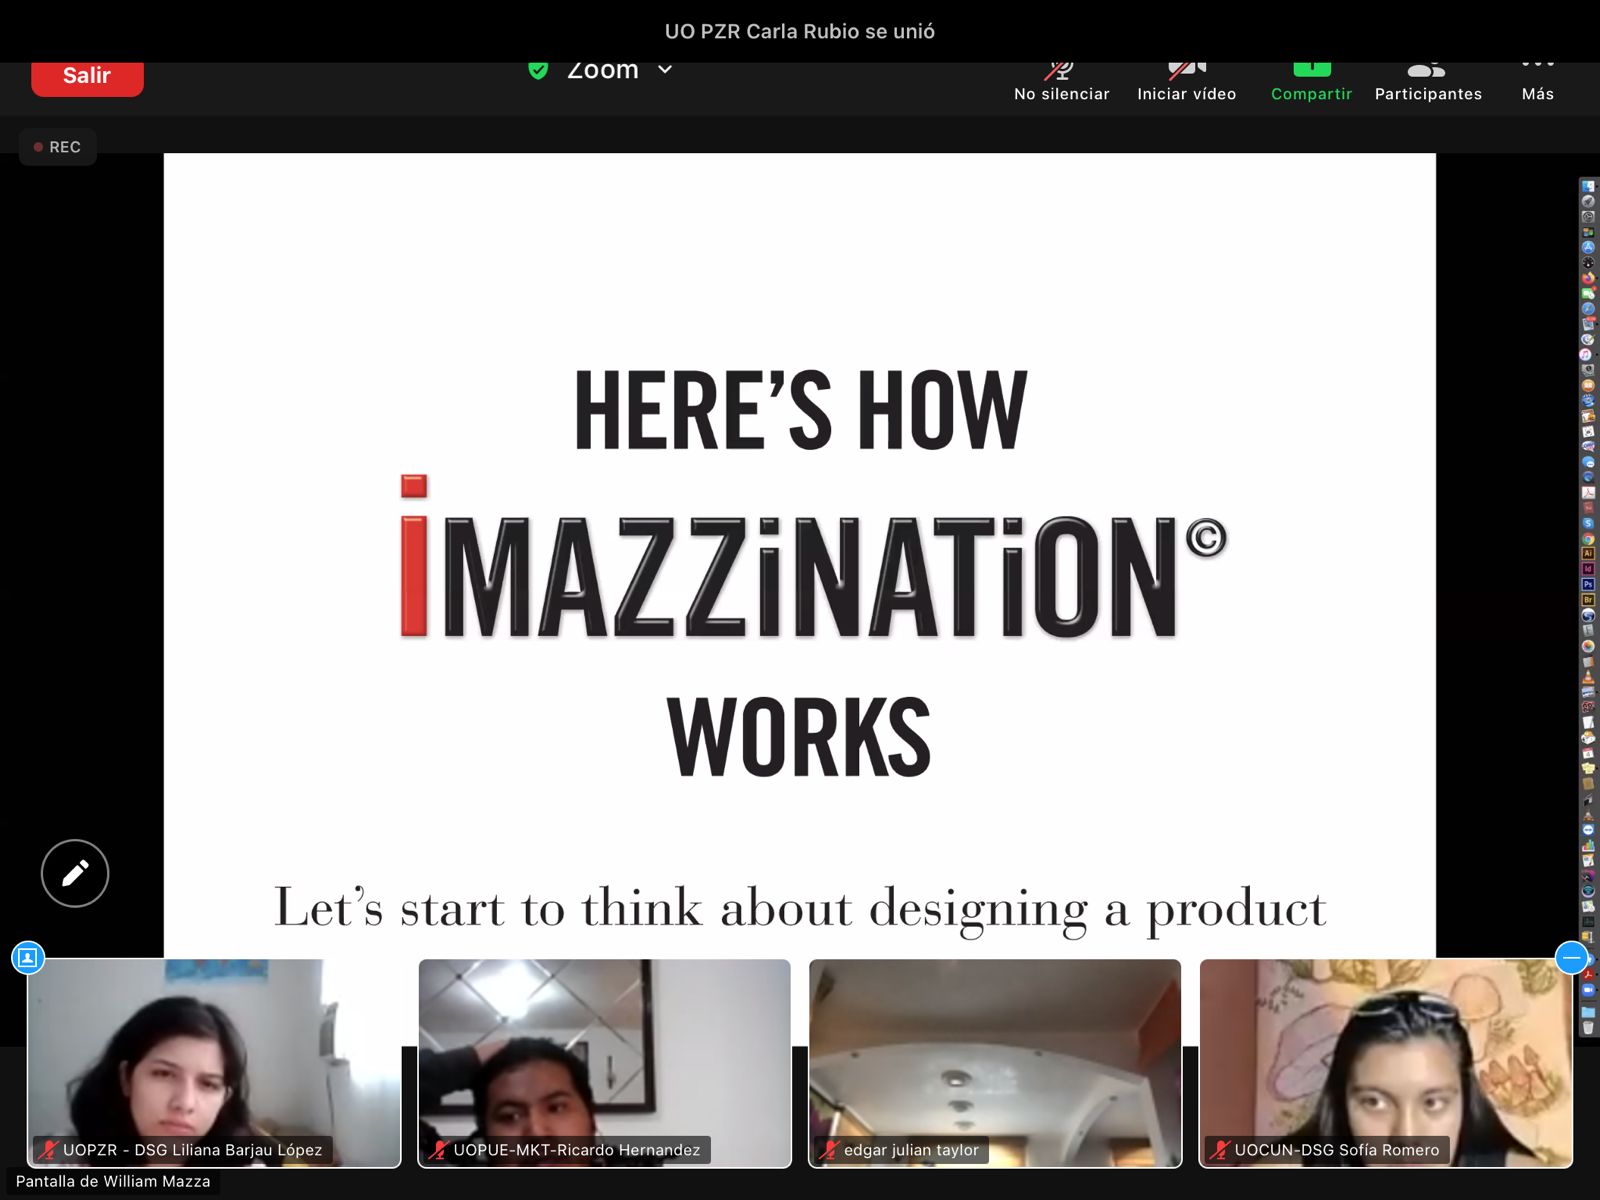Open the green security shield icon
Viewport: 1600px width, 1200px height.
point(538,70)
